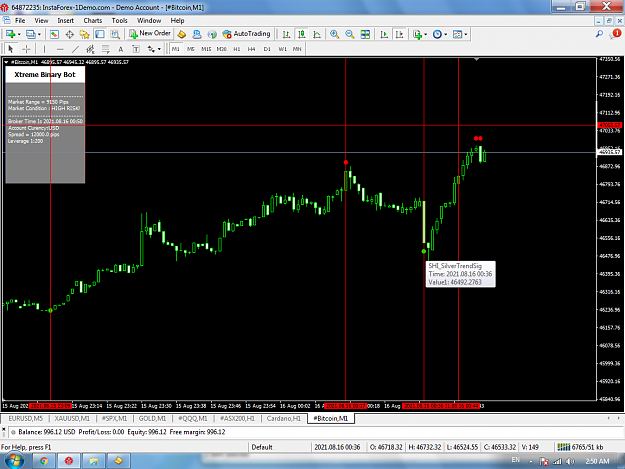Expand the arrows objects dropdown
This screenshot has height=469, width=625.
[159, 49]
